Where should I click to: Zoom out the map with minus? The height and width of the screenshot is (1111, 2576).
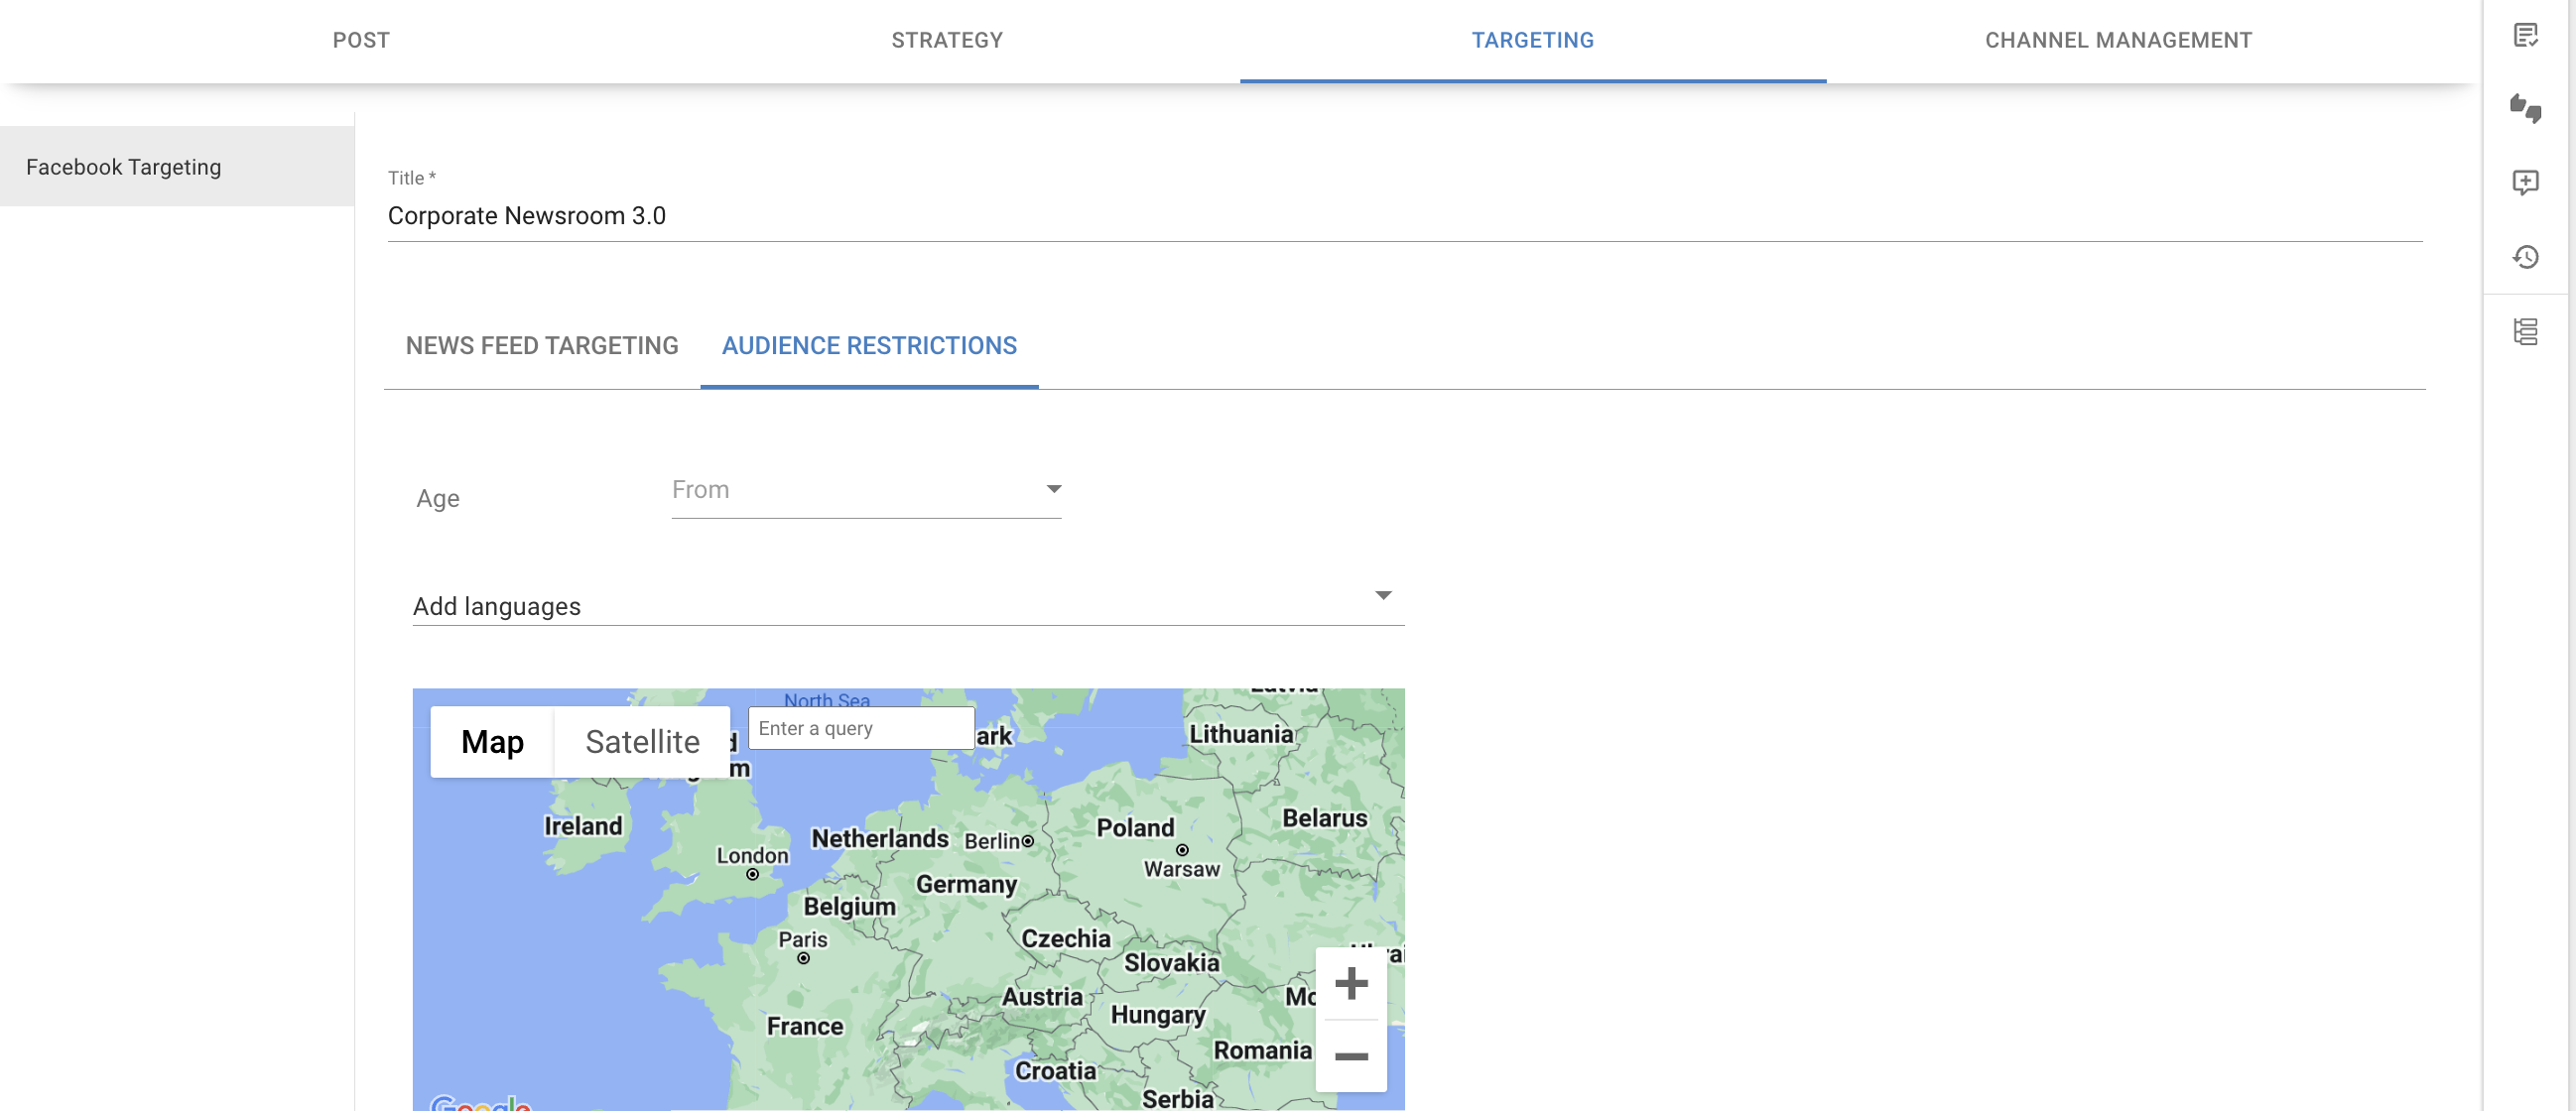tap(1350, 1056)
